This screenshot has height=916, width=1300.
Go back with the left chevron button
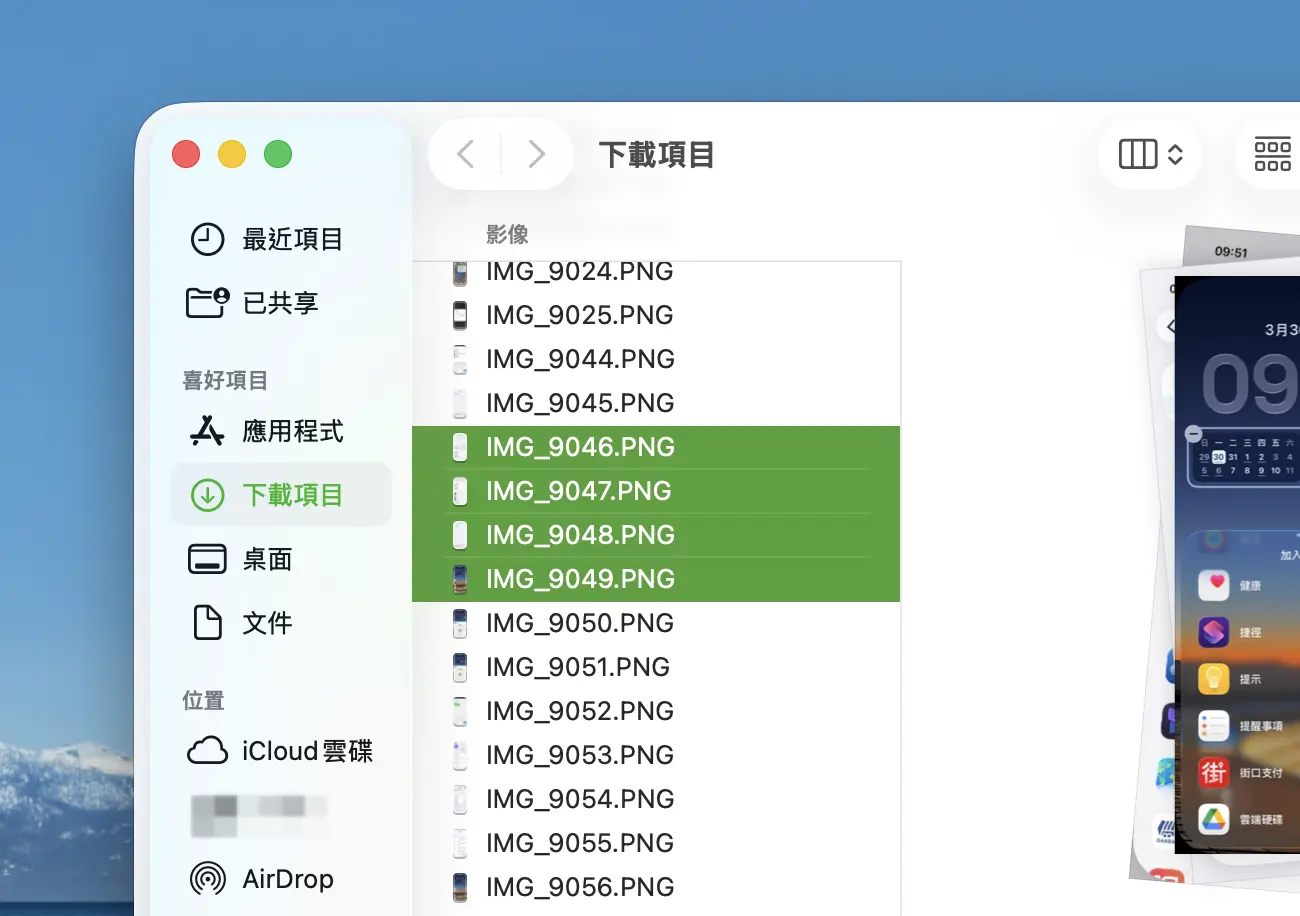click(465, 154)
